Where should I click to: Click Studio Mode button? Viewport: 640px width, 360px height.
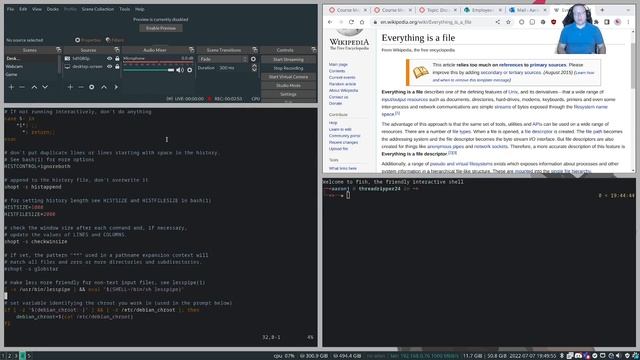coord(288,86)
